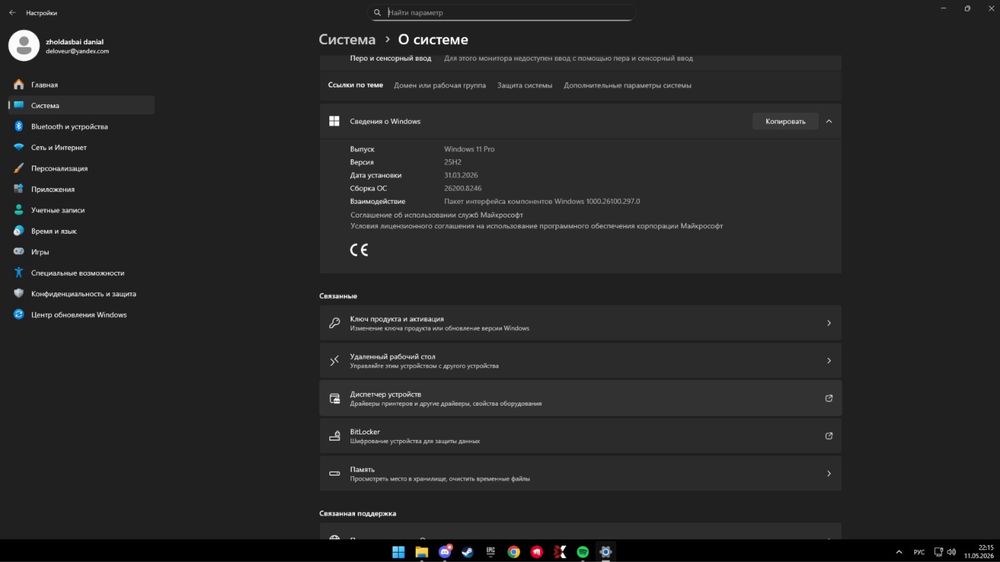Navigate to Система breadcrumb
1000x562 pixels.
point(347,40)
